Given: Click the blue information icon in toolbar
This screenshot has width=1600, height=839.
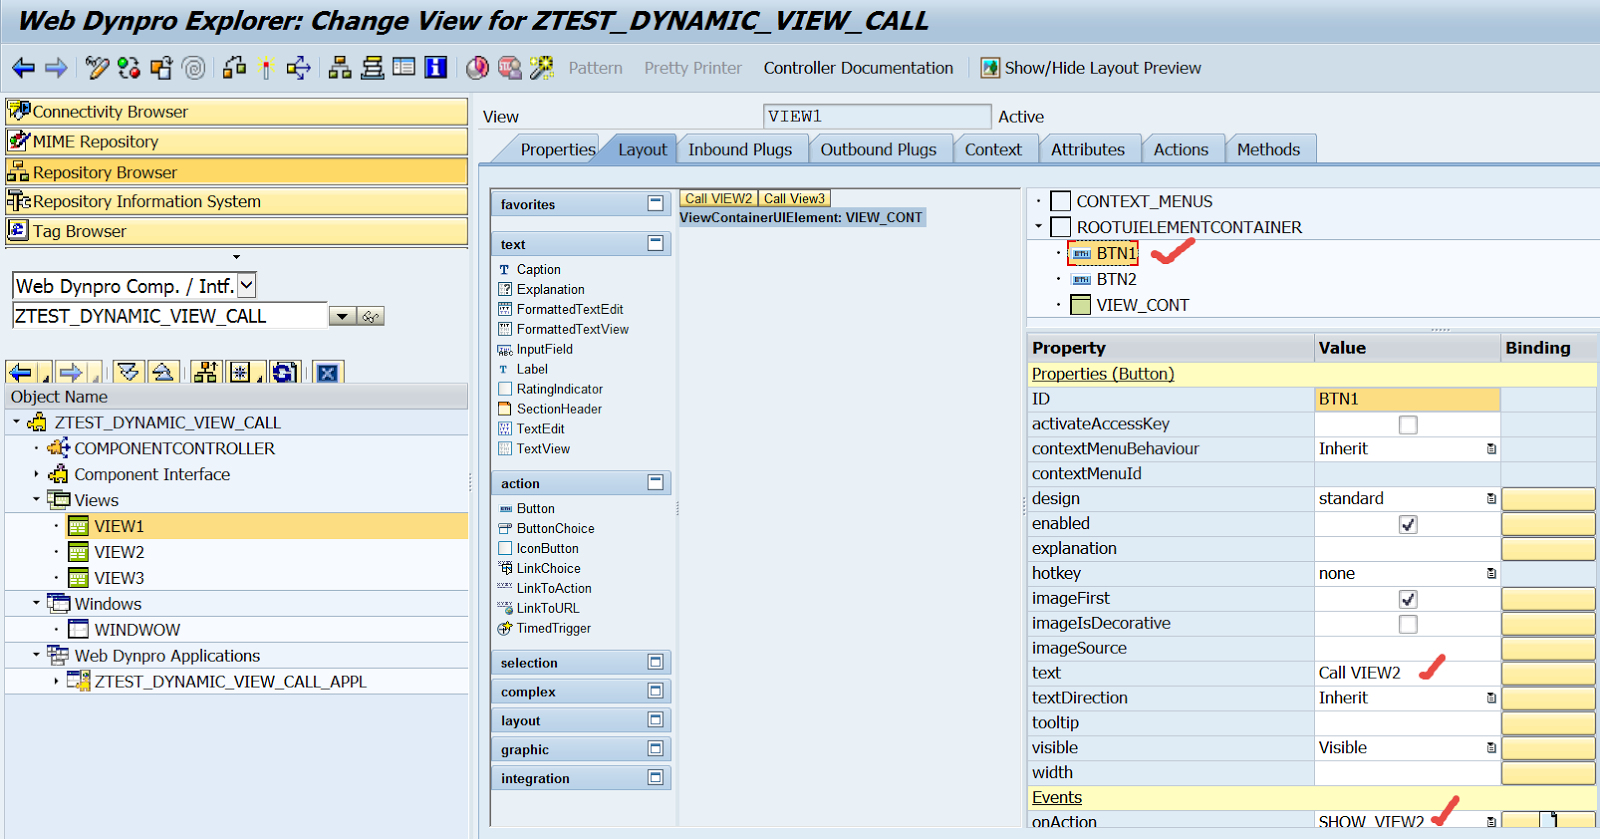Looking at the screenshot, I should click(436, 68).
